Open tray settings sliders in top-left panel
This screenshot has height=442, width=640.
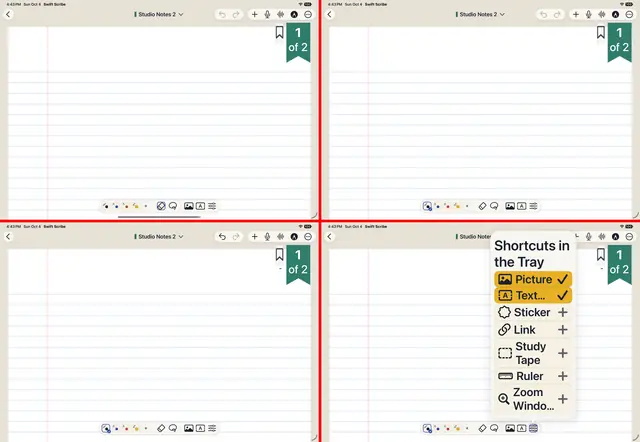tap(212, 206)
